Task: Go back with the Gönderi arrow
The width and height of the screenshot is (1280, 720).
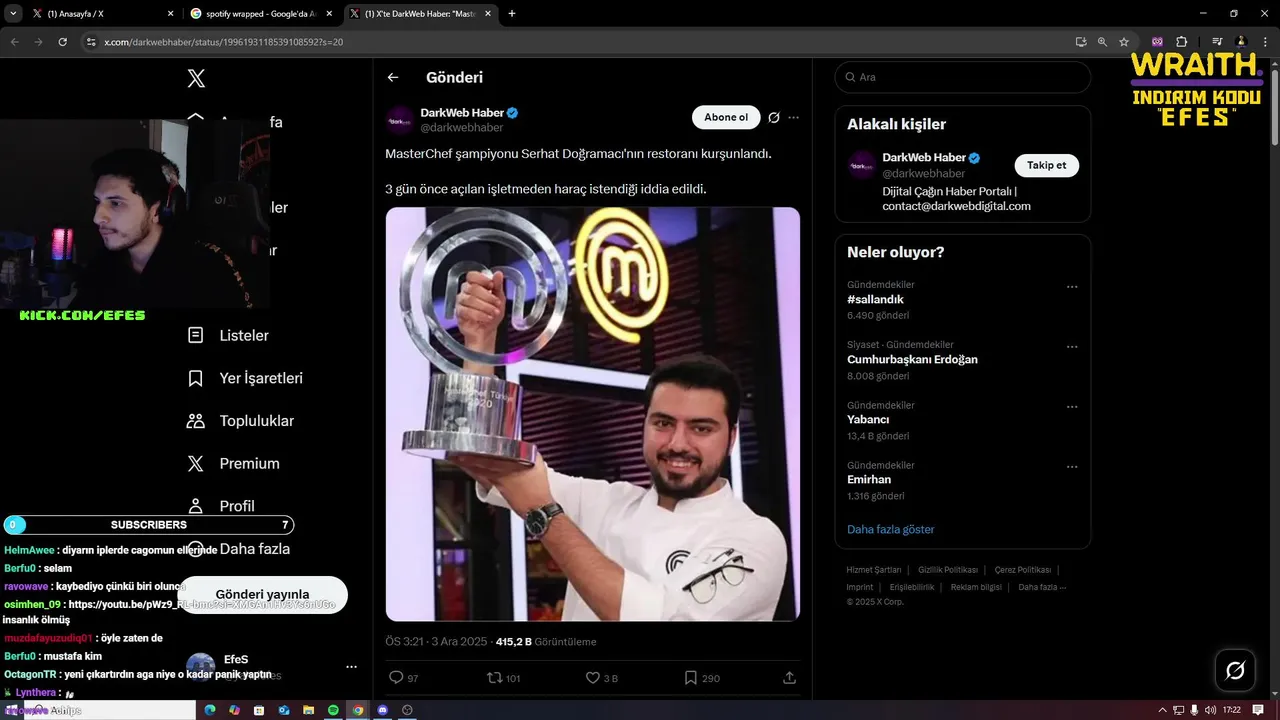Action: [393, 77]
